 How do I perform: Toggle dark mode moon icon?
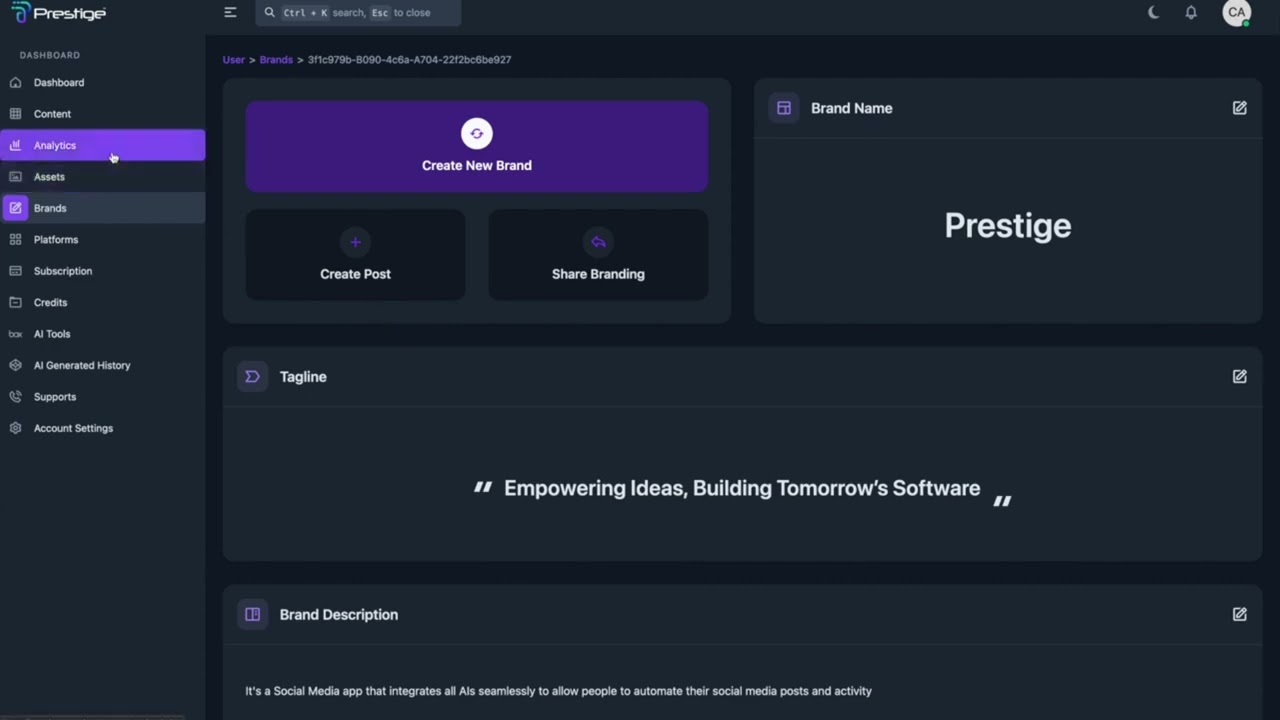[x=1153, y=13]
